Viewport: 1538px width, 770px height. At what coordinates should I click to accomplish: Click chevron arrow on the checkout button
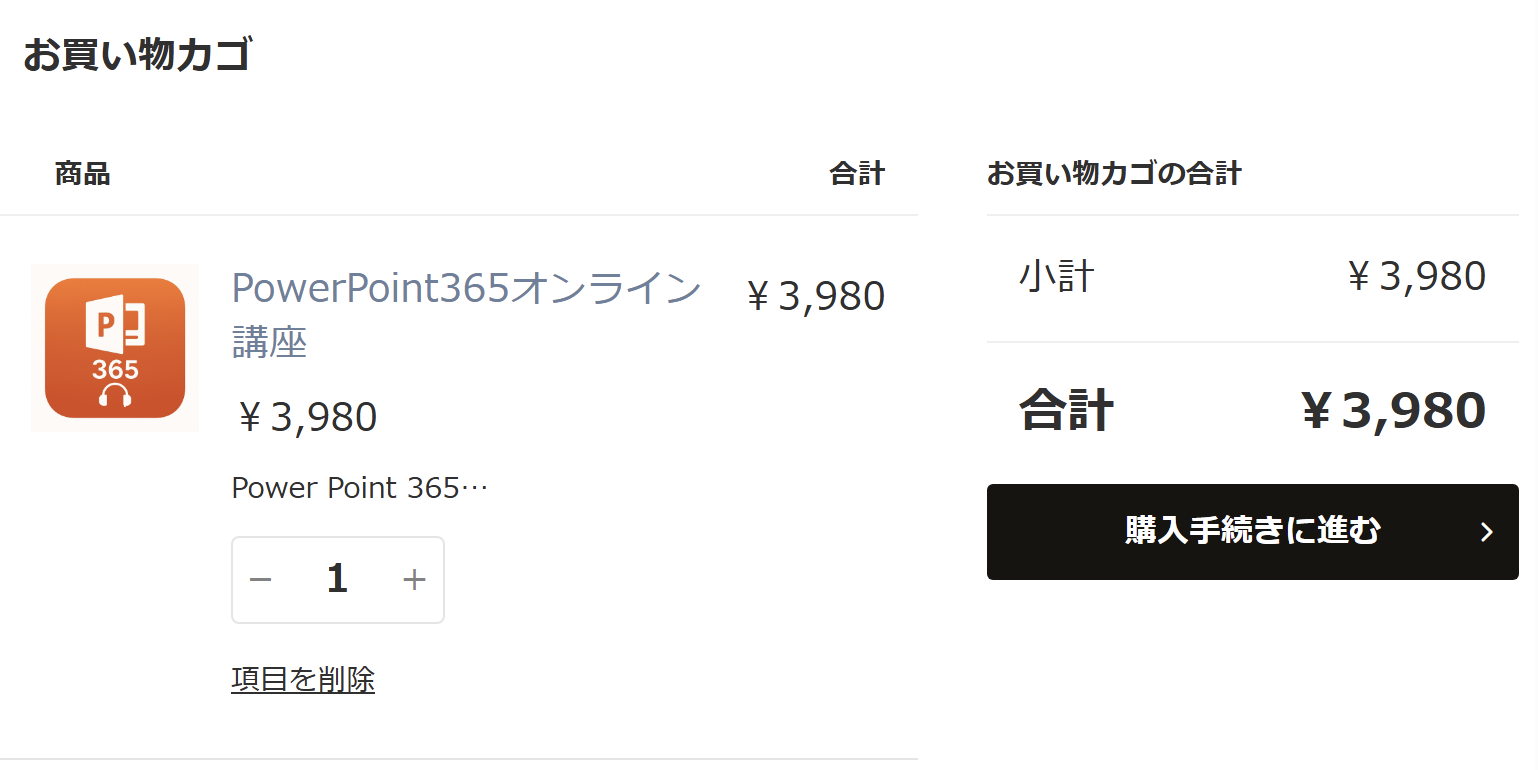point(1486,532)
